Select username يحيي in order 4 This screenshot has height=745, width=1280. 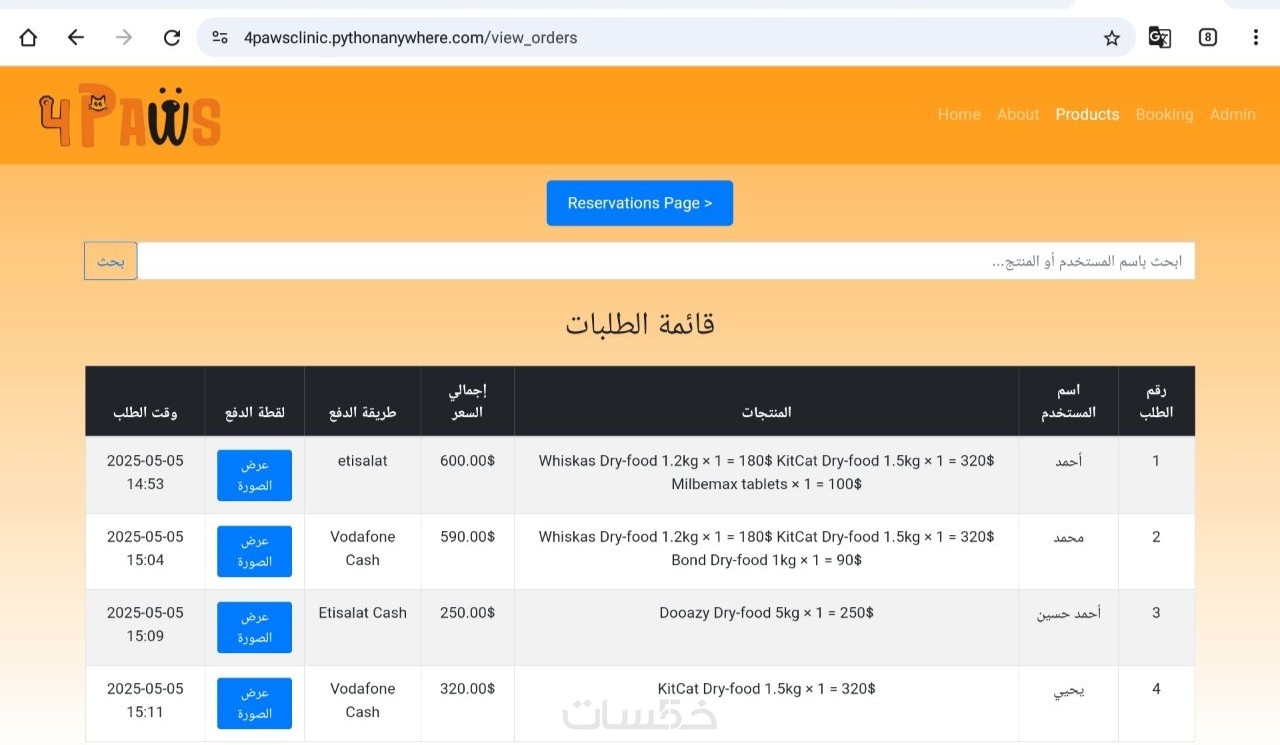coord(1068,689)
